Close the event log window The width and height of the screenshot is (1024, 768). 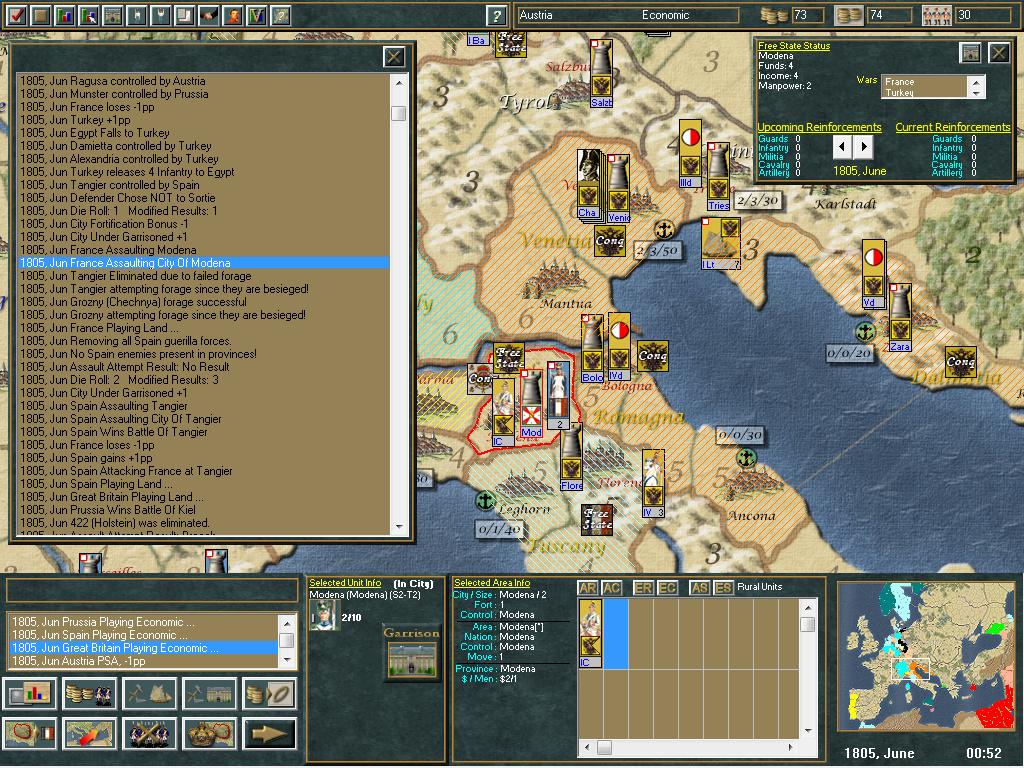[x=394, y=57]
